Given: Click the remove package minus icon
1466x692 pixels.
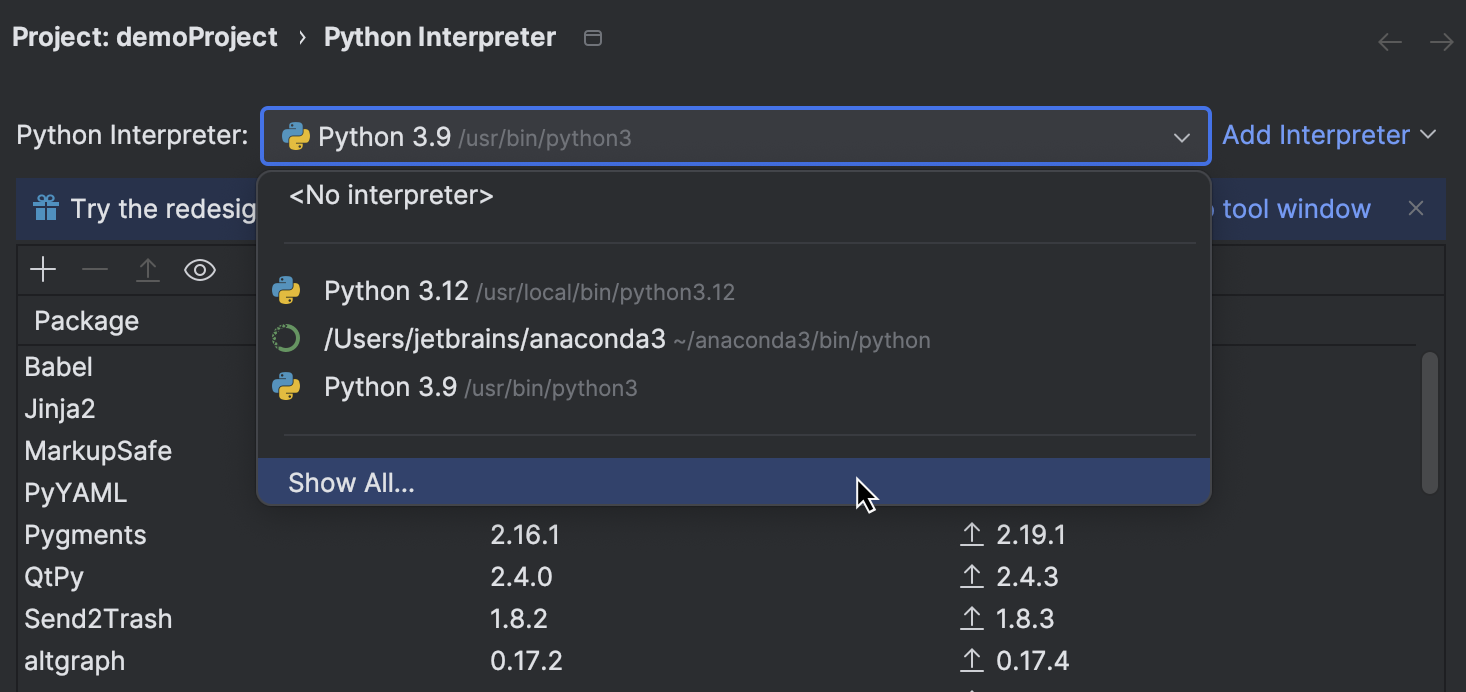Looking at the screenshot, I should (95, 270).
